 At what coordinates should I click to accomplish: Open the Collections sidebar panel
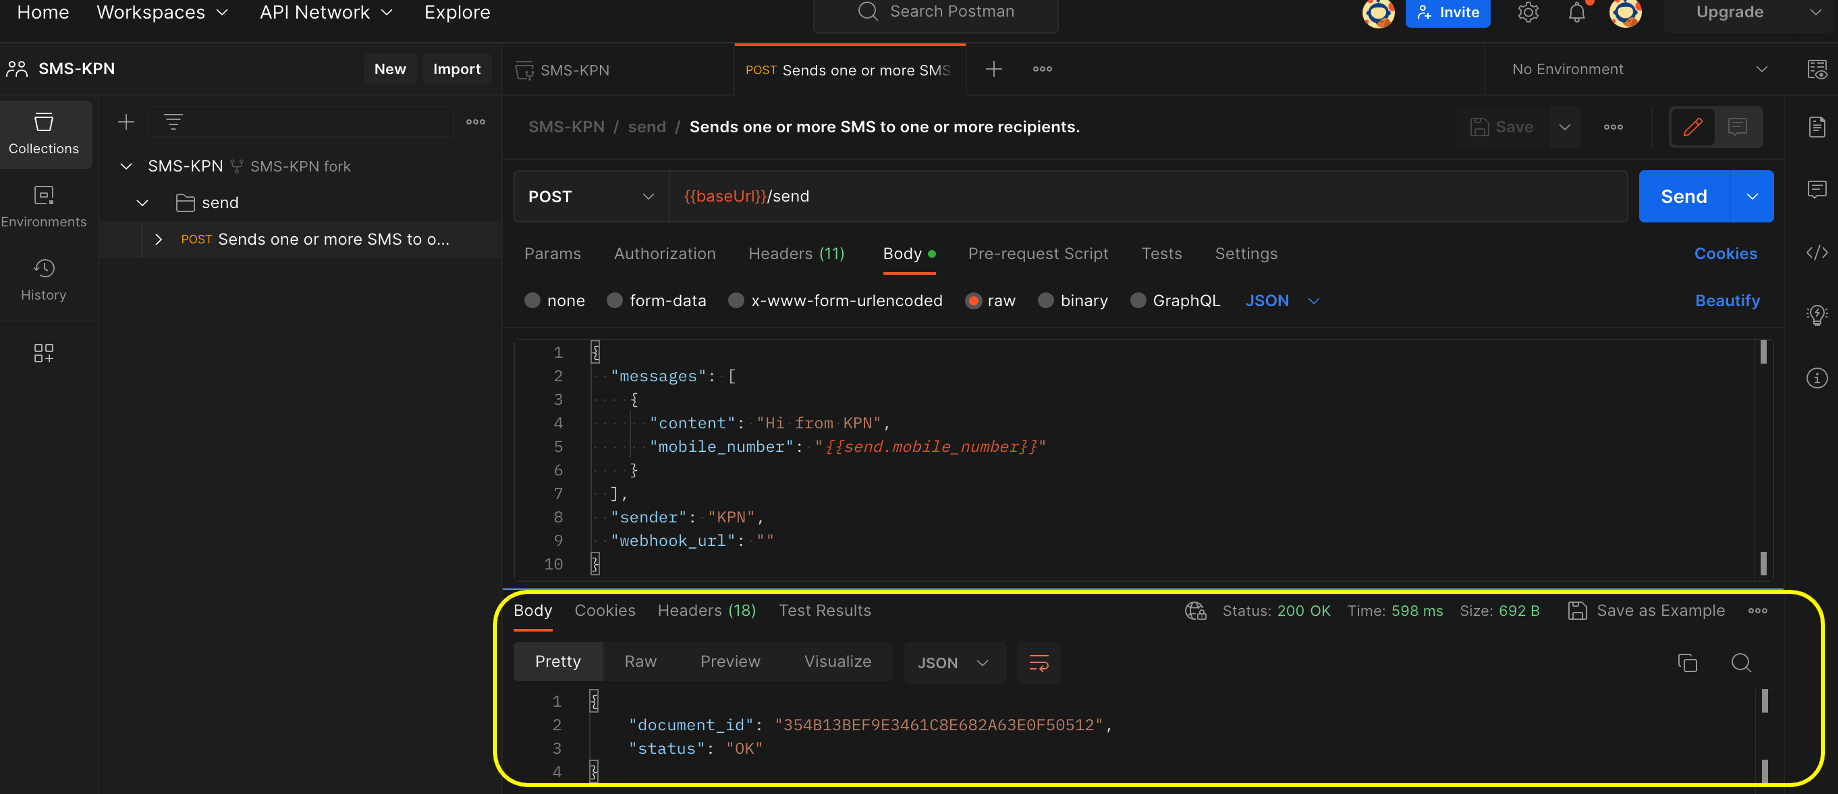tap(45, 134)
